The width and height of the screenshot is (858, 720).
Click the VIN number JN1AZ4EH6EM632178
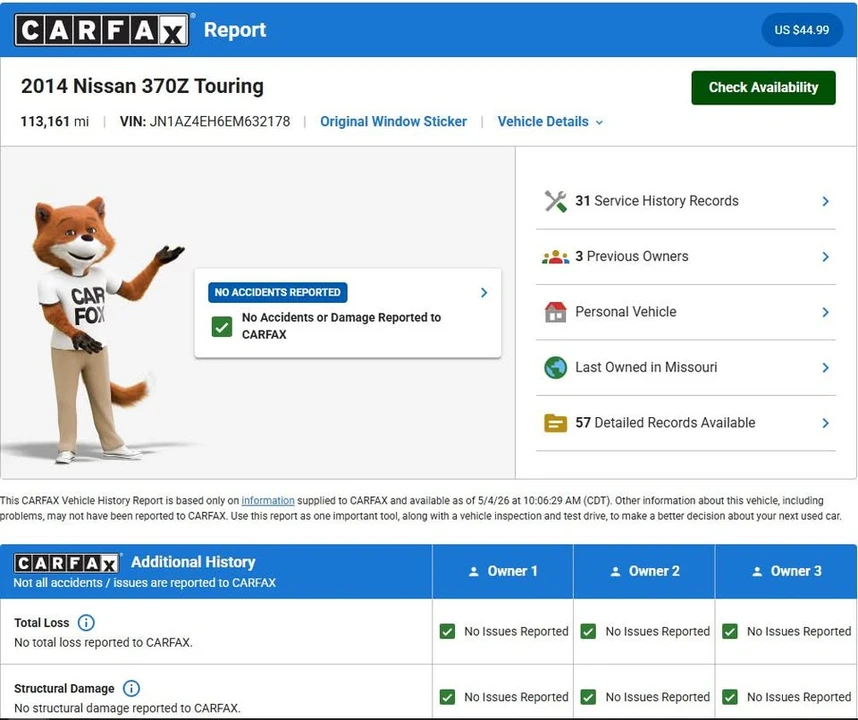click(219, 121)
